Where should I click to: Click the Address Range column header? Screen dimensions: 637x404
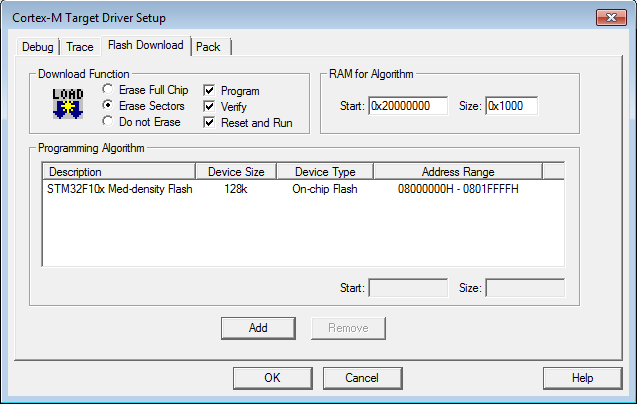pyautogui.click(x=458, y=172)
